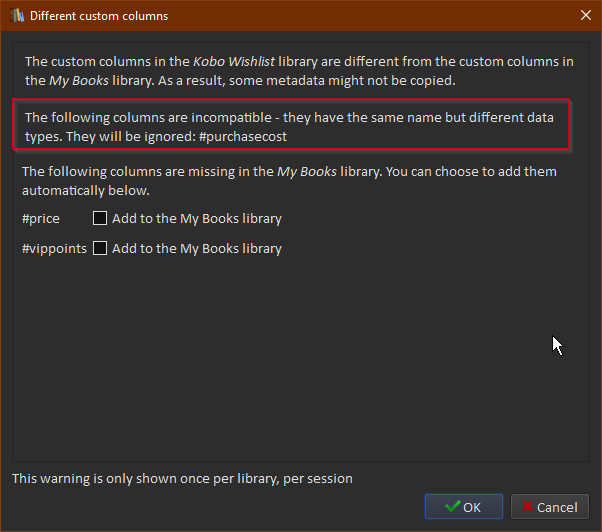Click the #price column name label
The width and height of the screenshot is (602, 532).
coord(40,218)
